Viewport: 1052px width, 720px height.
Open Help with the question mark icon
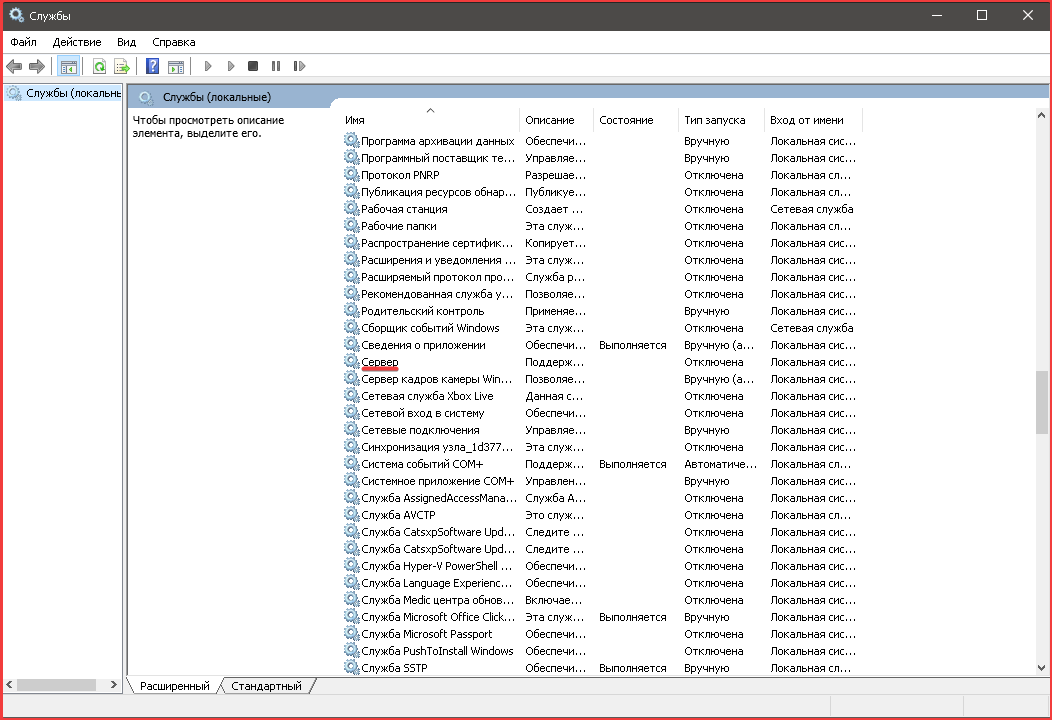point(153,66)
